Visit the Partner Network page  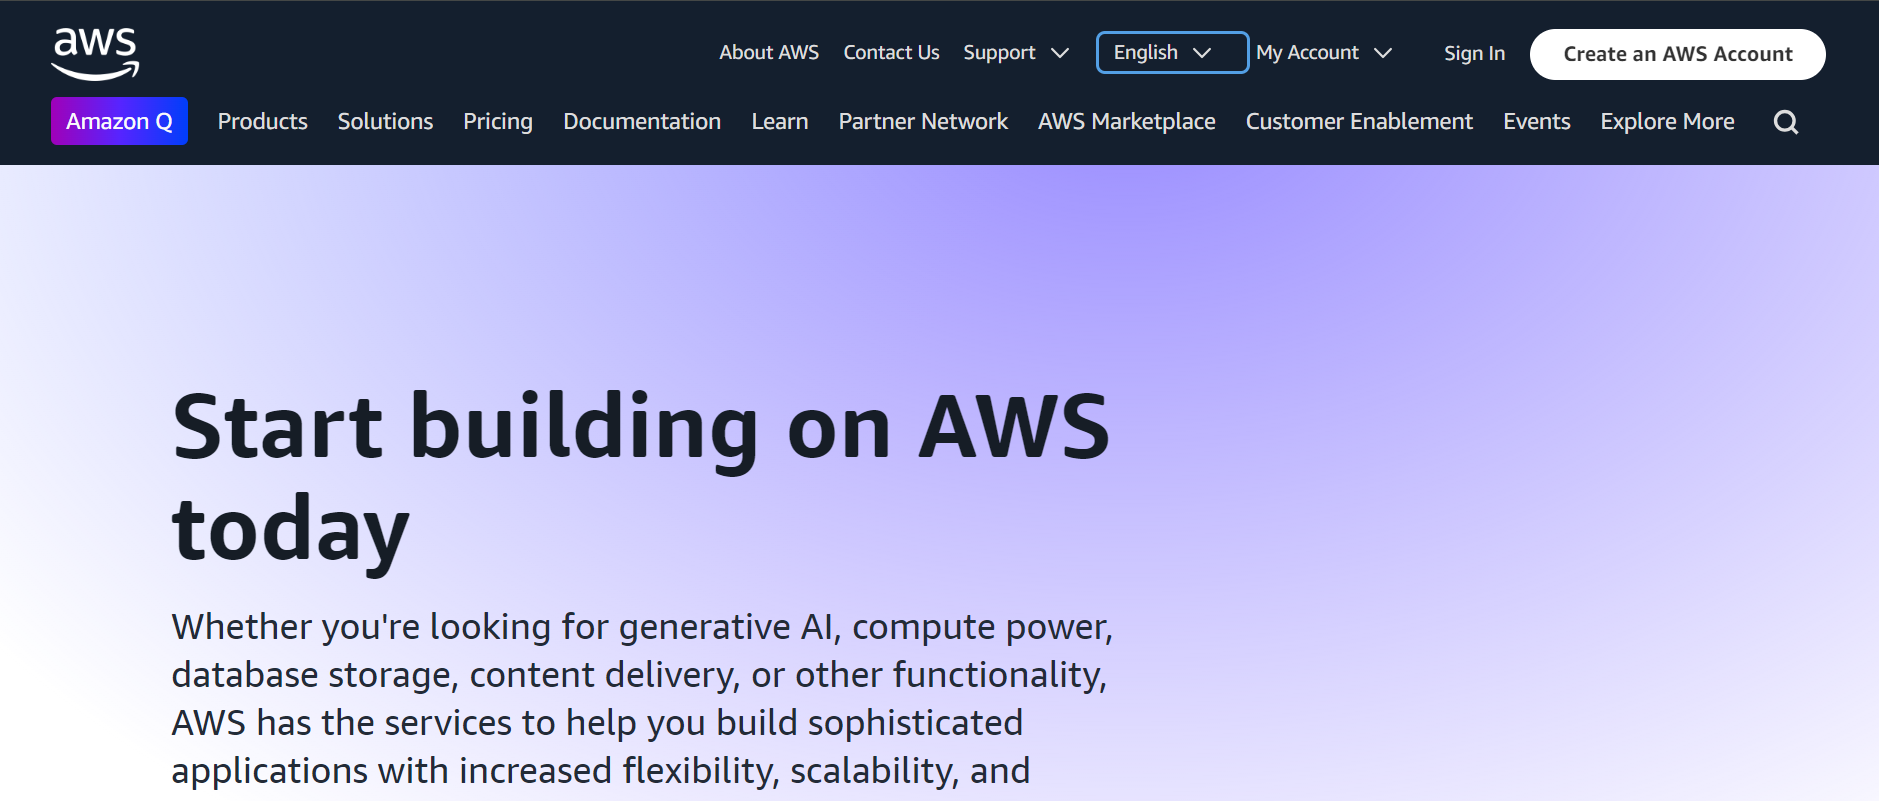click(x=922, y=121)
